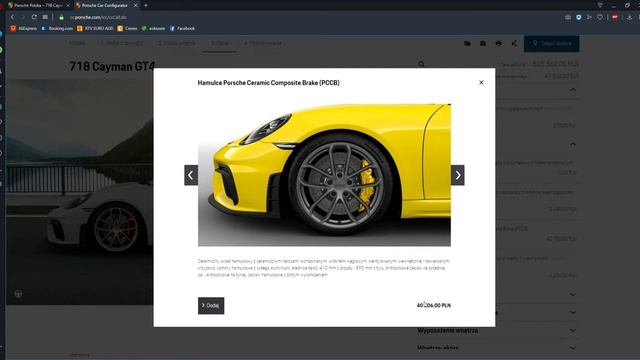Screen dimensions: 640x360
Task: Open the browser downloads icon
Action: click(x=629, y=17)
